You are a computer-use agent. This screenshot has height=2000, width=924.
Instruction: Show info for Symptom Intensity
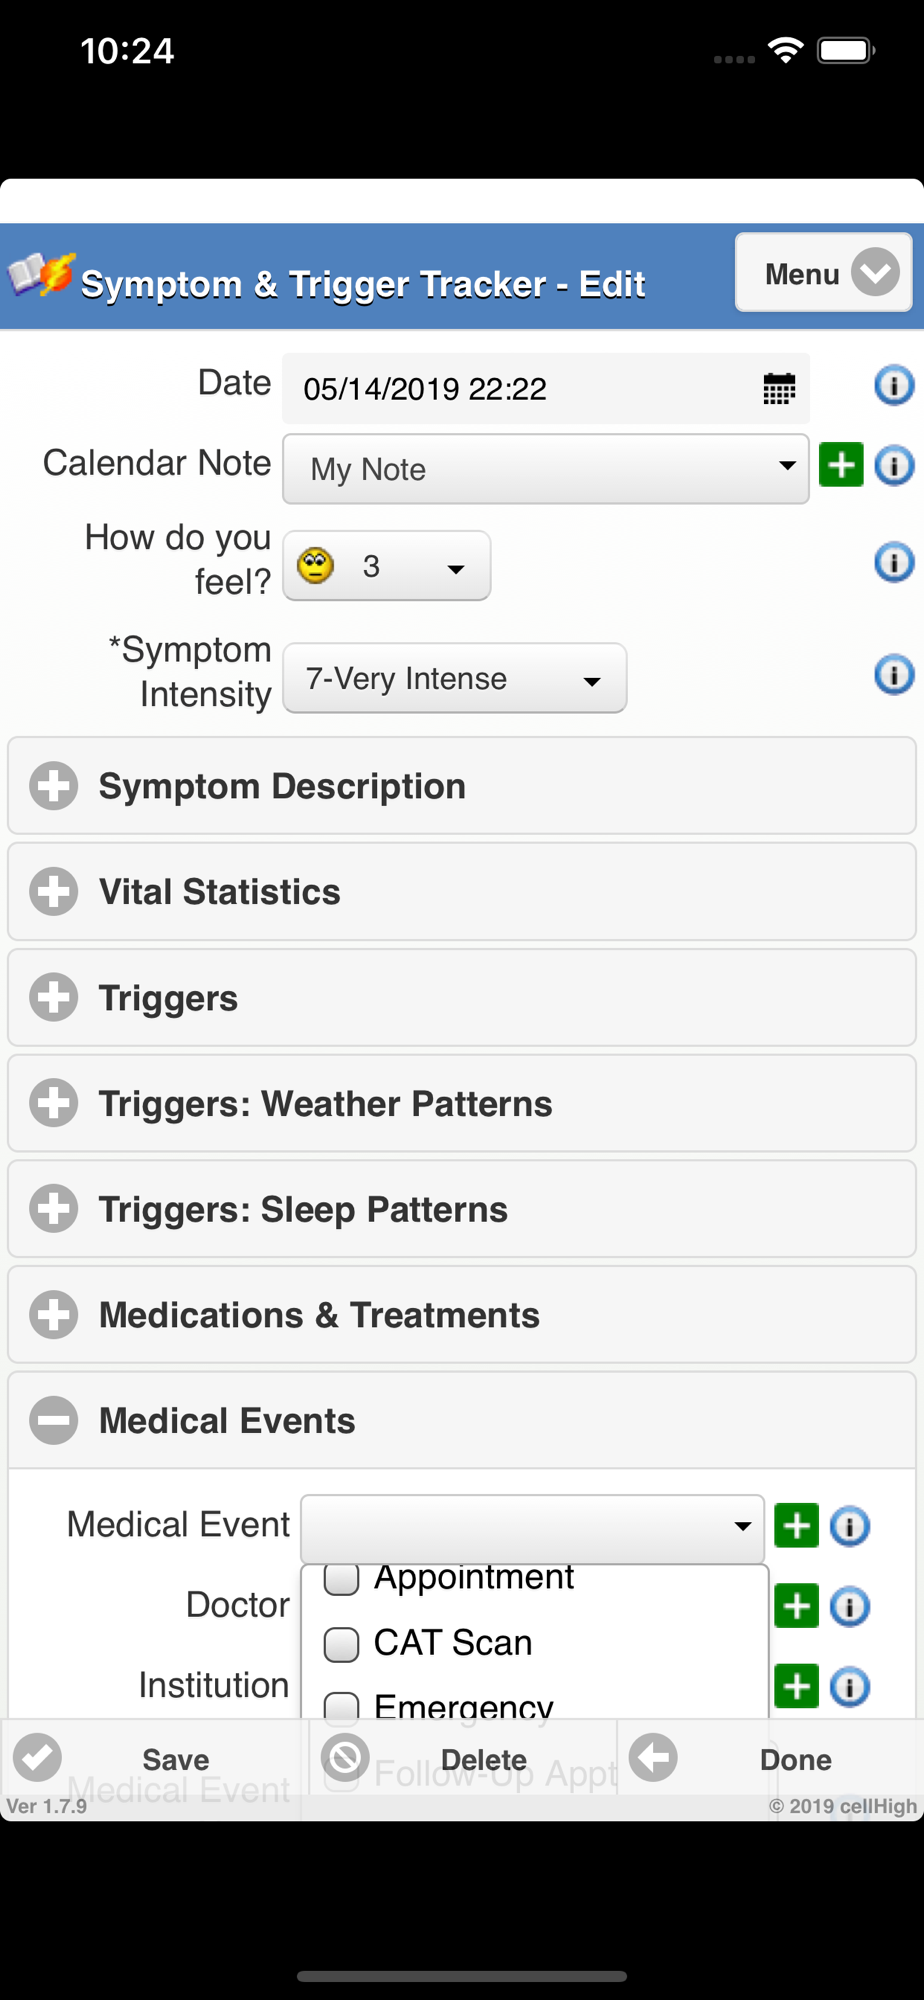[893, 675]
